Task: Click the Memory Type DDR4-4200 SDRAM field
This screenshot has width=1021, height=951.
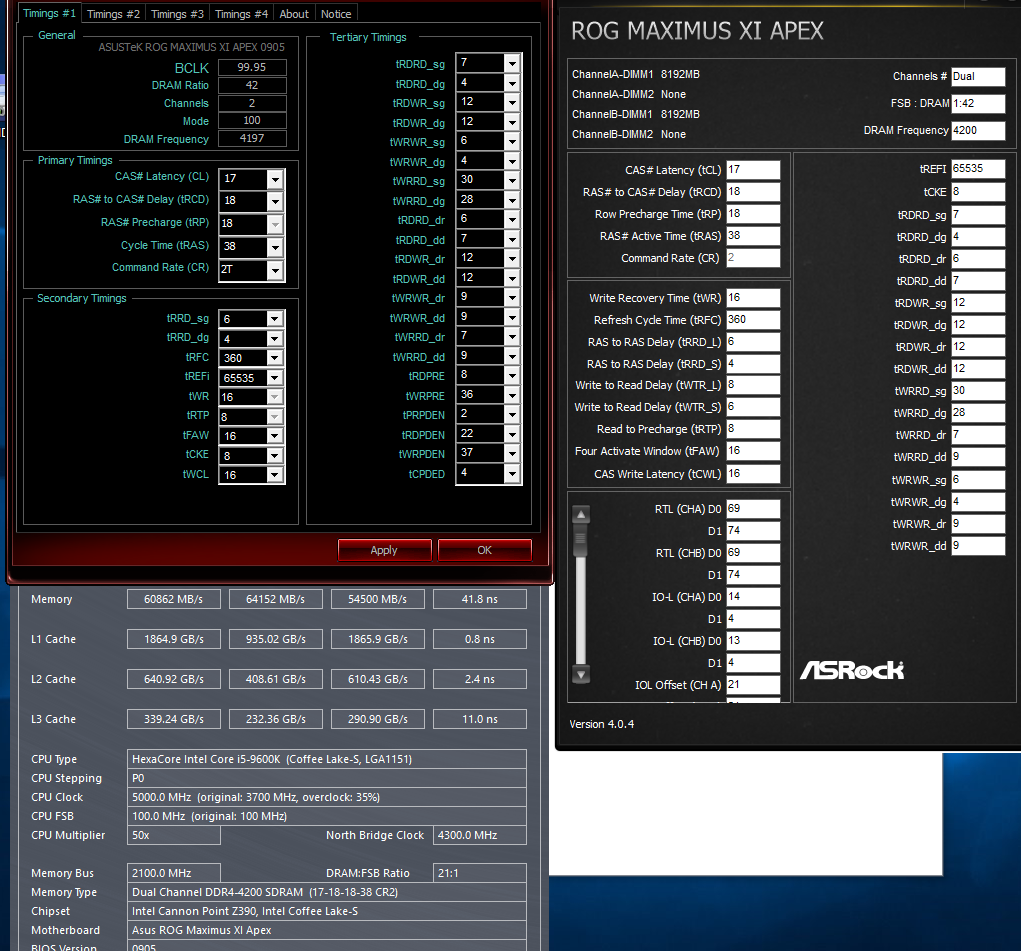Action: coord(327,892)
